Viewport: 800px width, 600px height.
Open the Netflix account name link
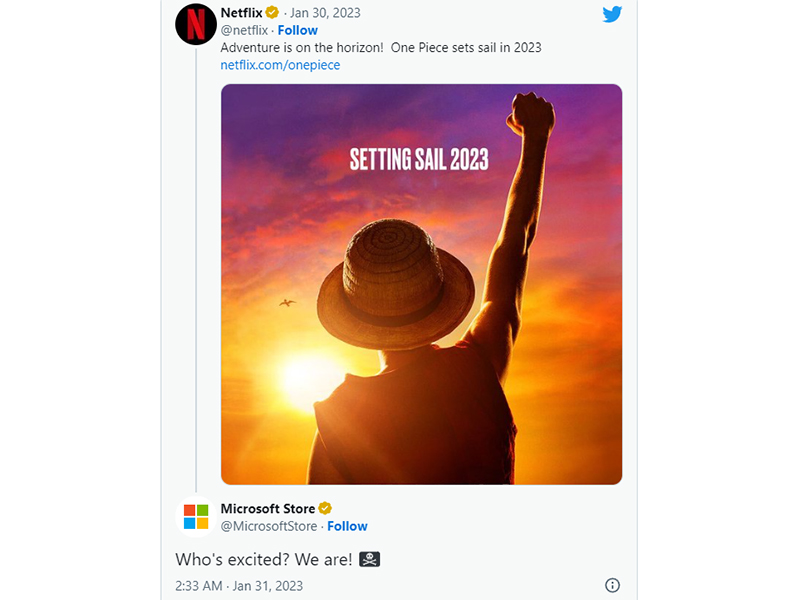[241, 13]
